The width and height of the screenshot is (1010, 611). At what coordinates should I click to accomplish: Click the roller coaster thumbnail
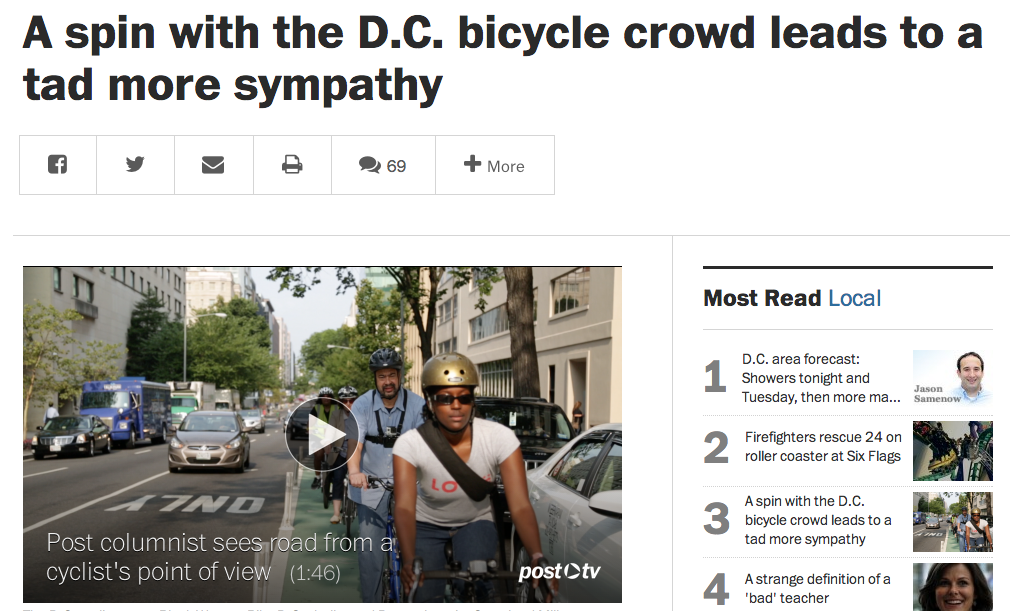point(952,450)
